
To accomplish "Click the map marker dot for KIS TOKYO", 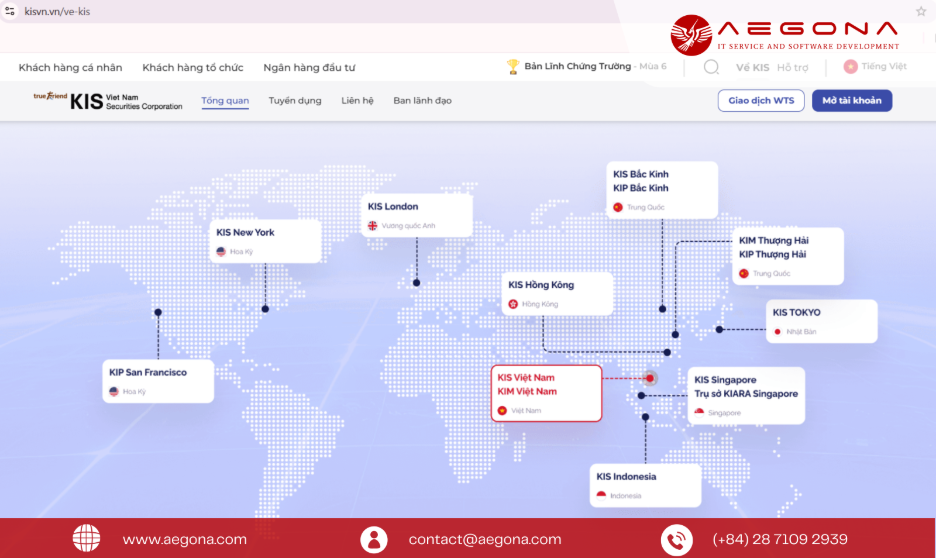I will (x=719, y=329).
